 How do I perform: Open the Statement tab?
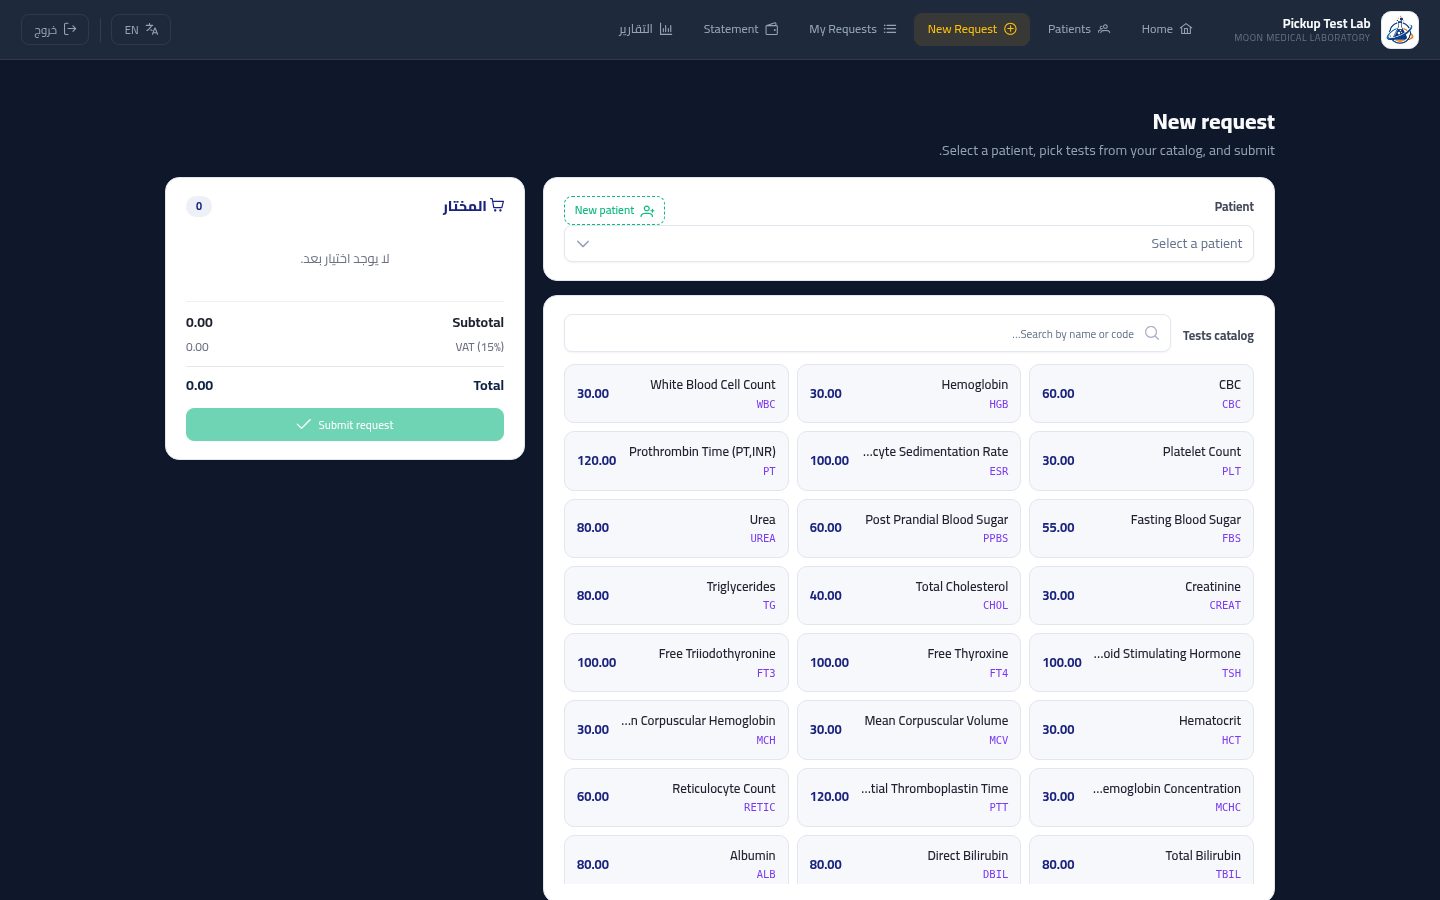[741, 29]
